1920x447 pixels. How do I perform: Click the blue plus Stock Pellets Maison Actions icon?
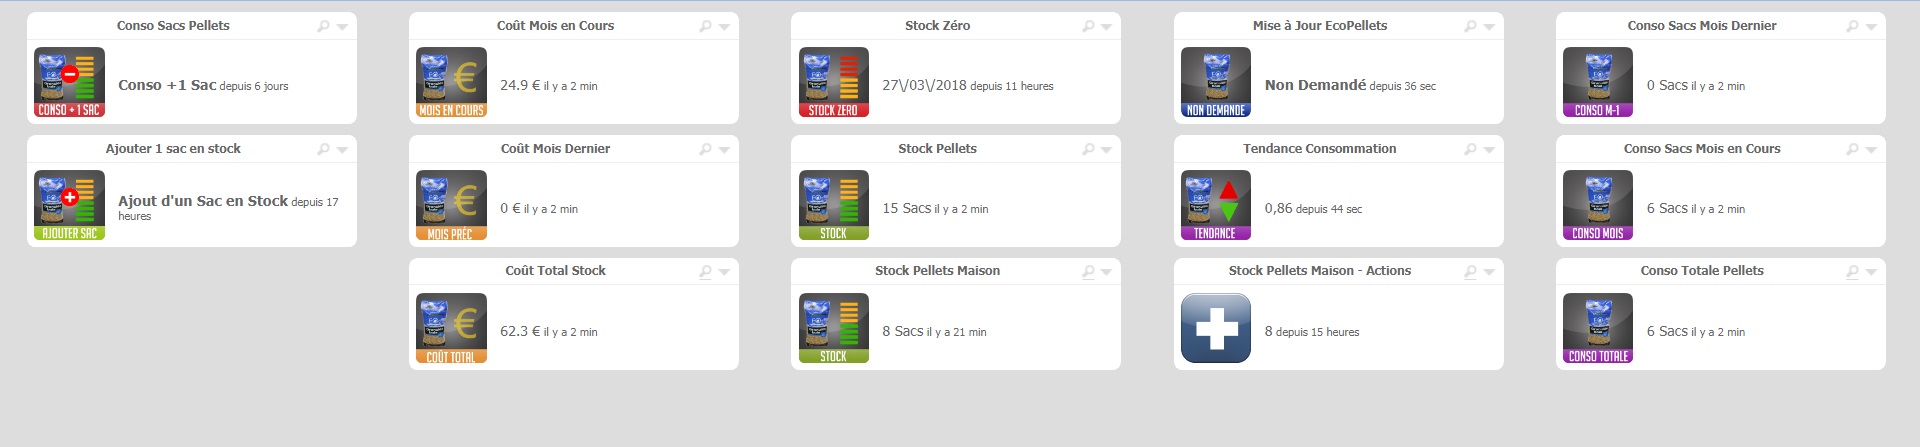(x=1216, y=328)
